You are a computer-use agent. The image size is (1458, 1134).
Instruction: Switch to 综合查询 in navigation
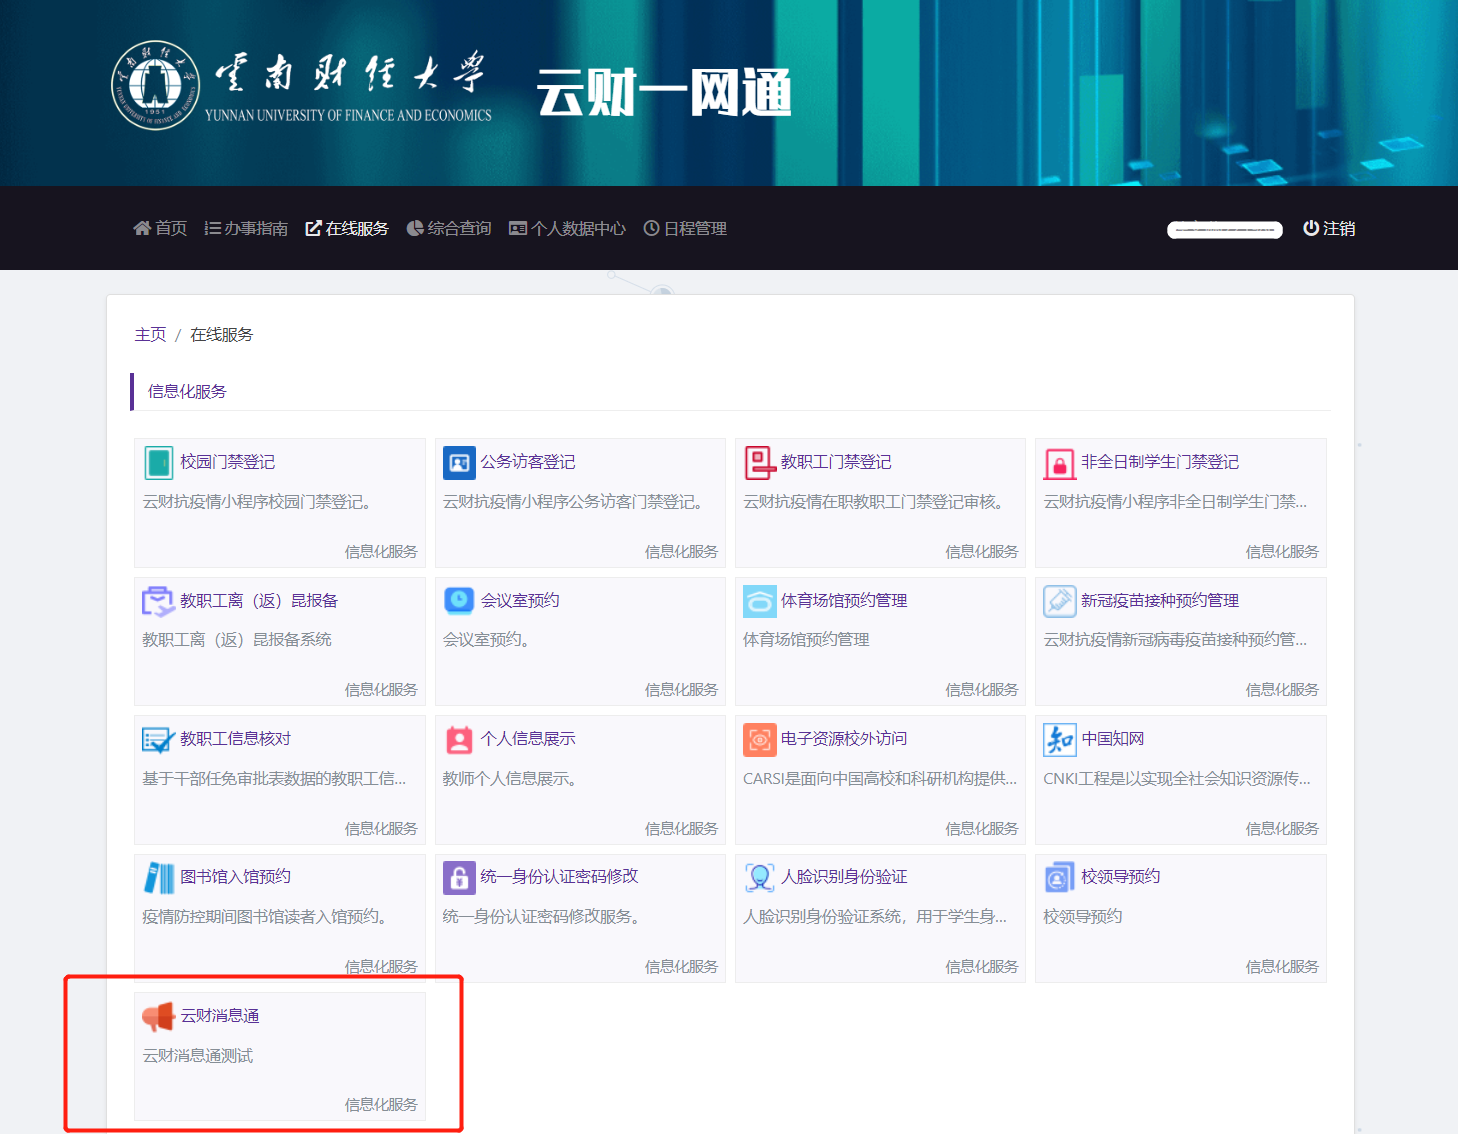449,228
